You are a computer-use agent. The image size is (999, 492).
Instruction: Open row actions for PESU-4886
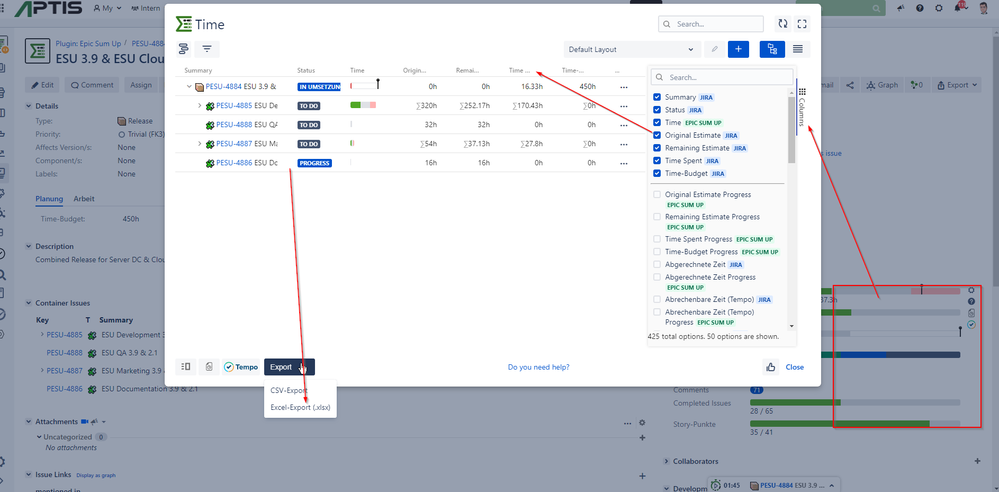[624, 163]
